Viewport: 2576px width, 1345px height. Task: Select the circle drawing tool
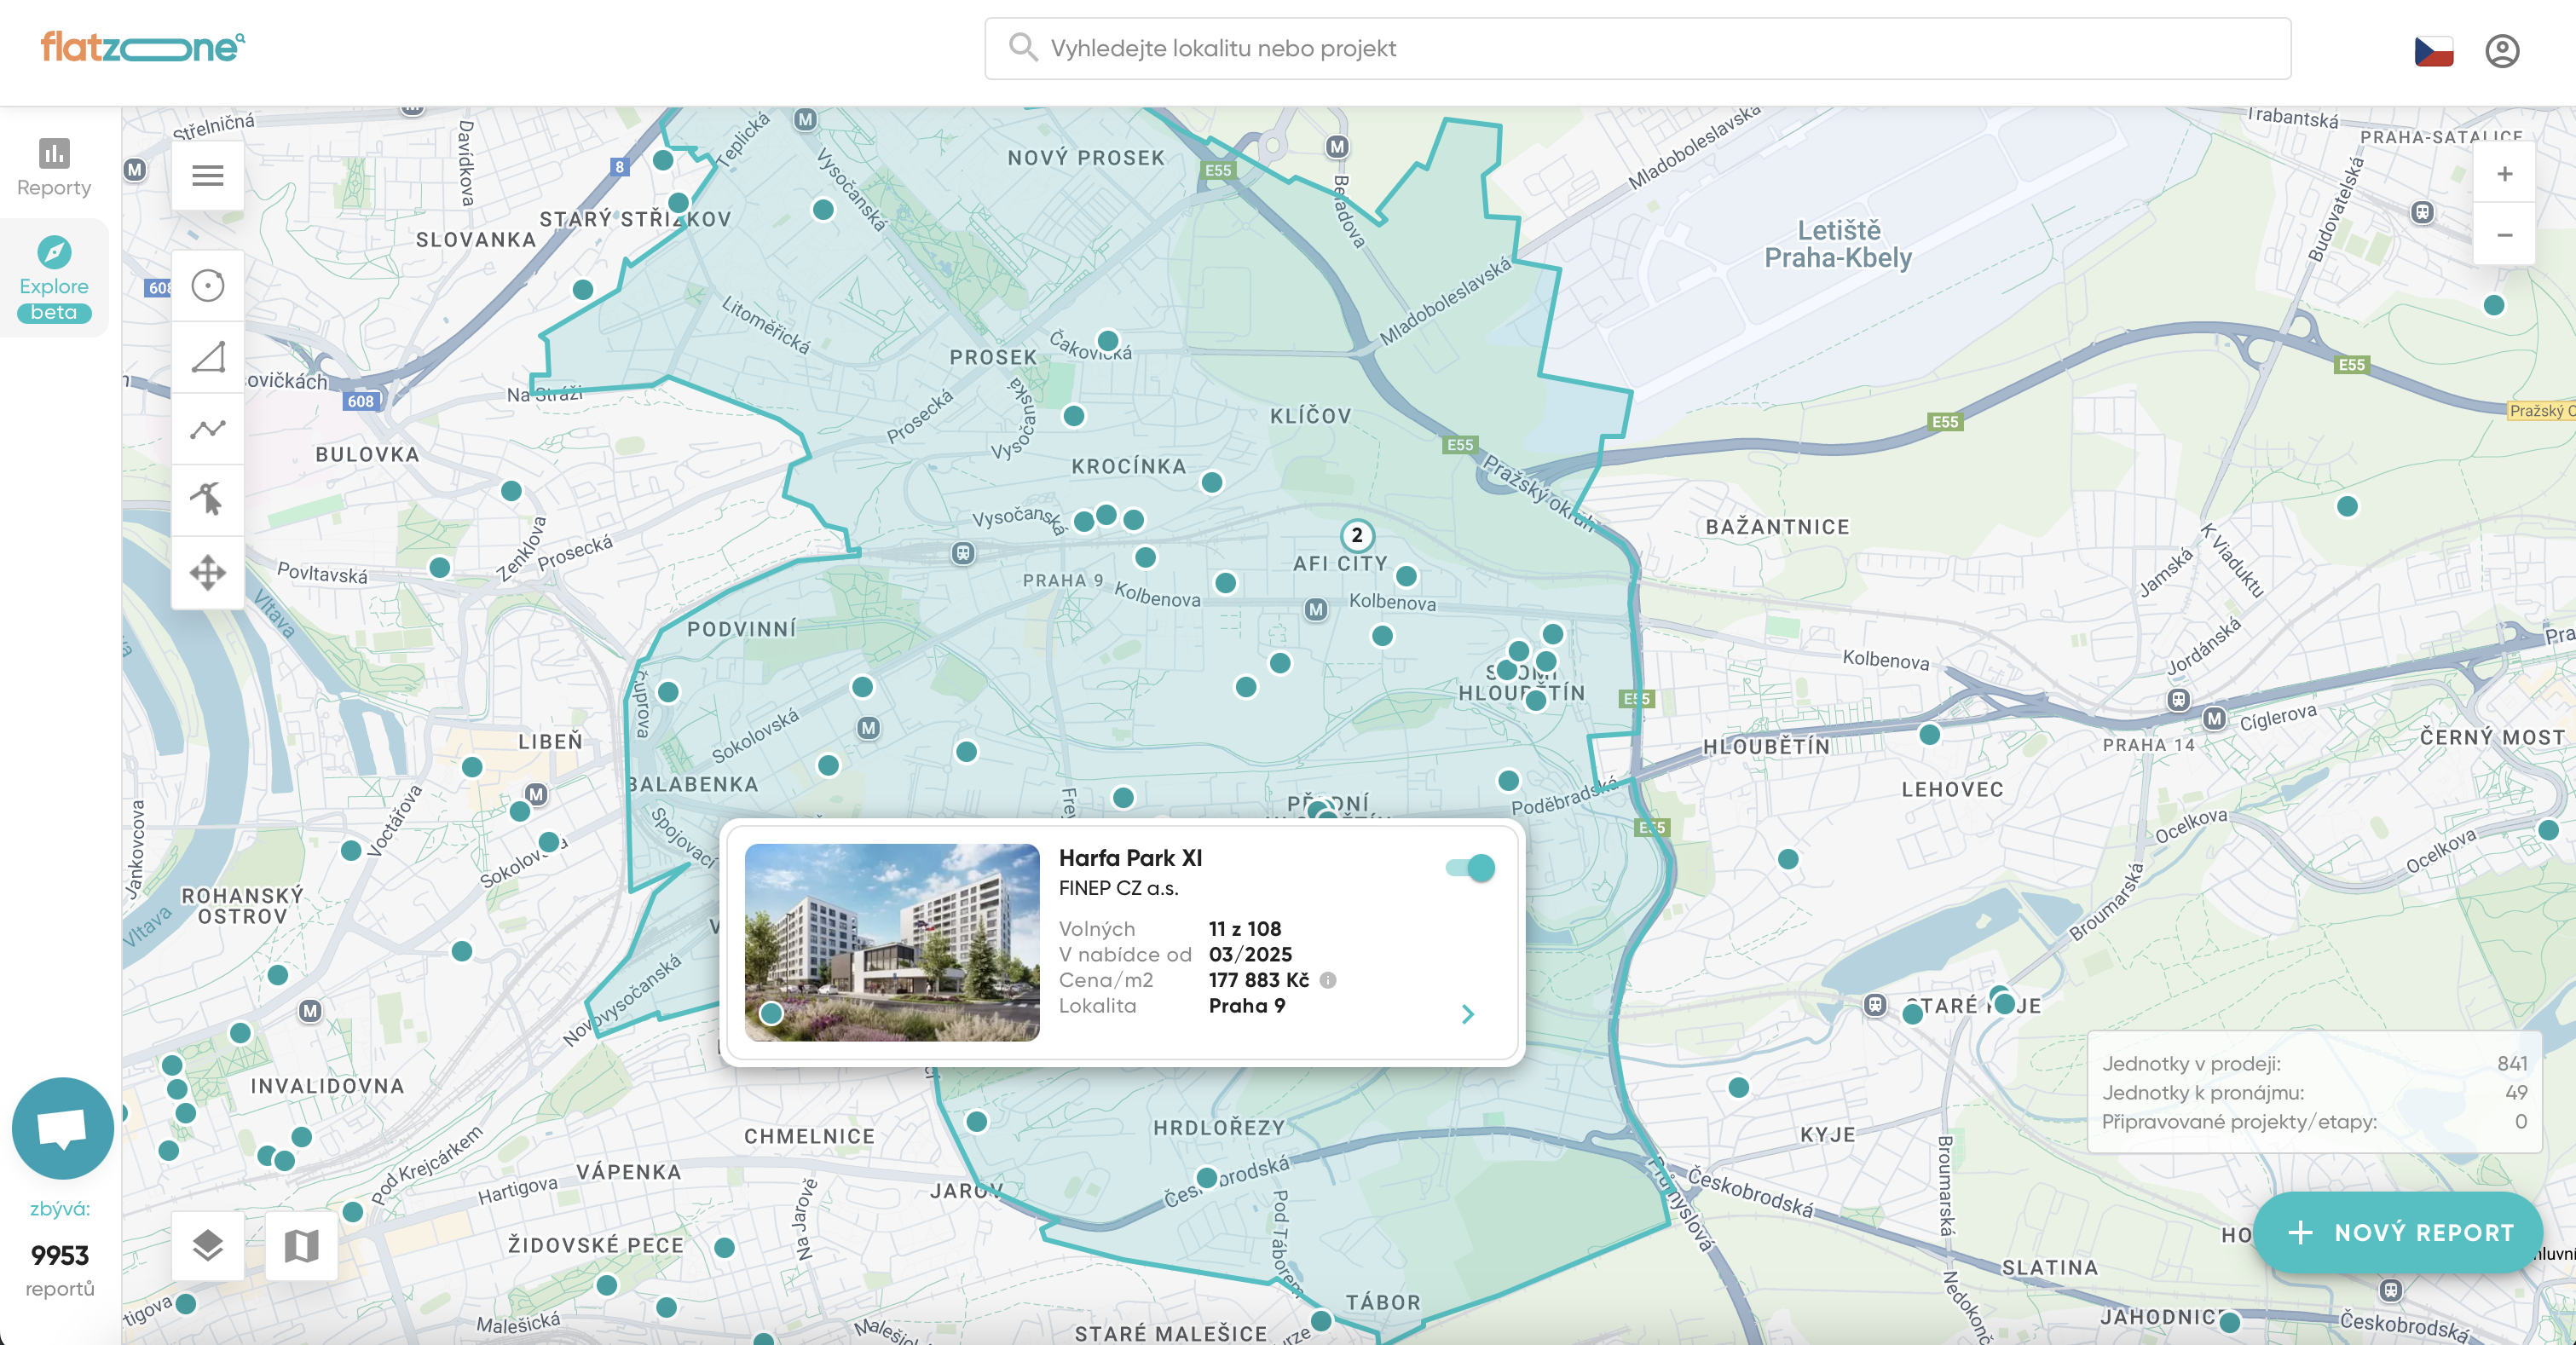point(207,286)
